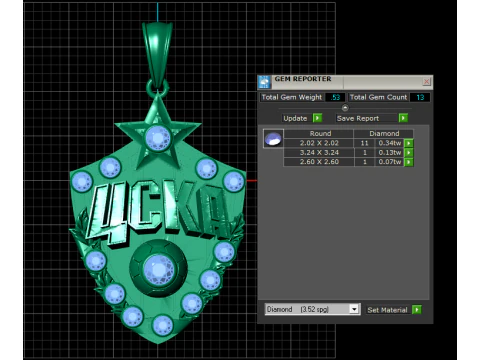
Task: Click the green arrow next to Save Report
Action: pyautogui.click(x=403, y=118)
